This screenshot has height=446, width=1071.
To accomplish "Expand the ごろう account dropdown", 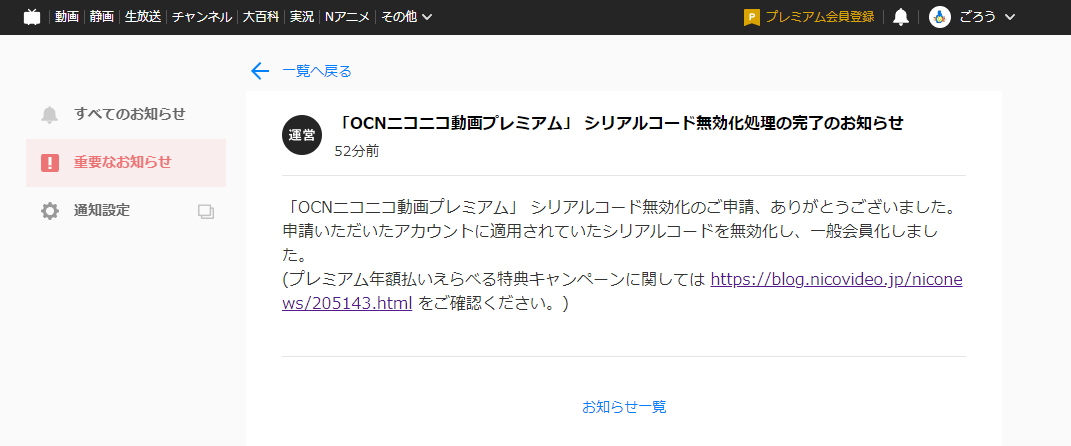I will click(988, 17).
